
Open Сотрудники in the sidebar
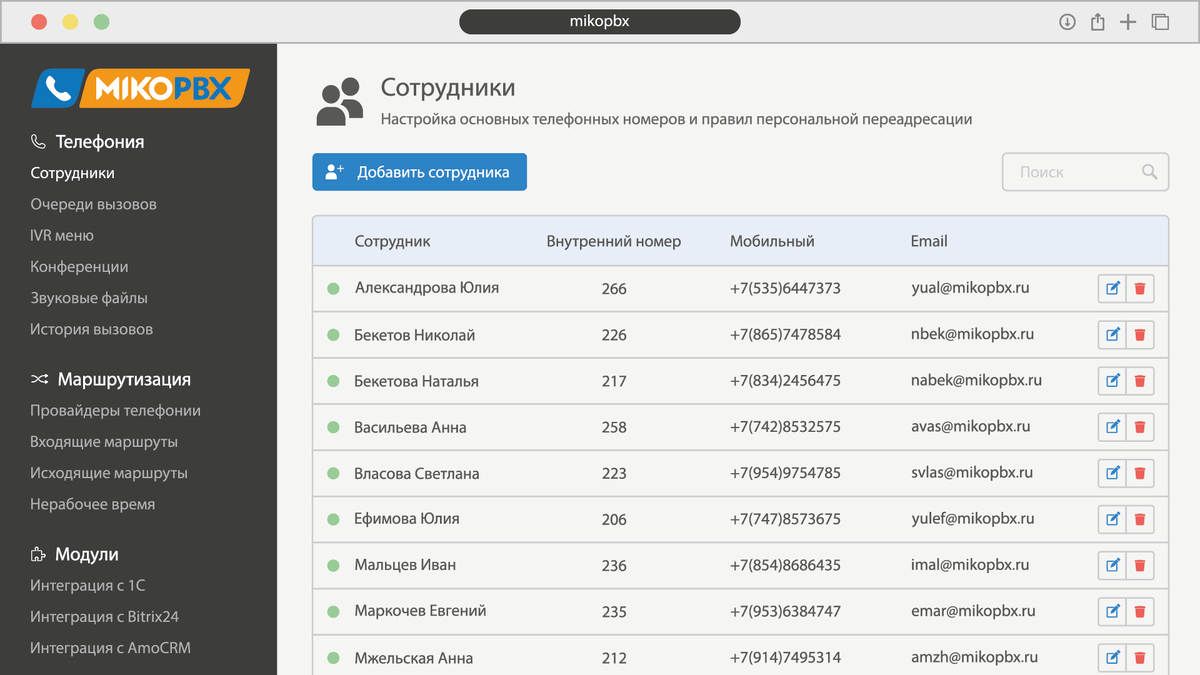[x=72, y=173]
